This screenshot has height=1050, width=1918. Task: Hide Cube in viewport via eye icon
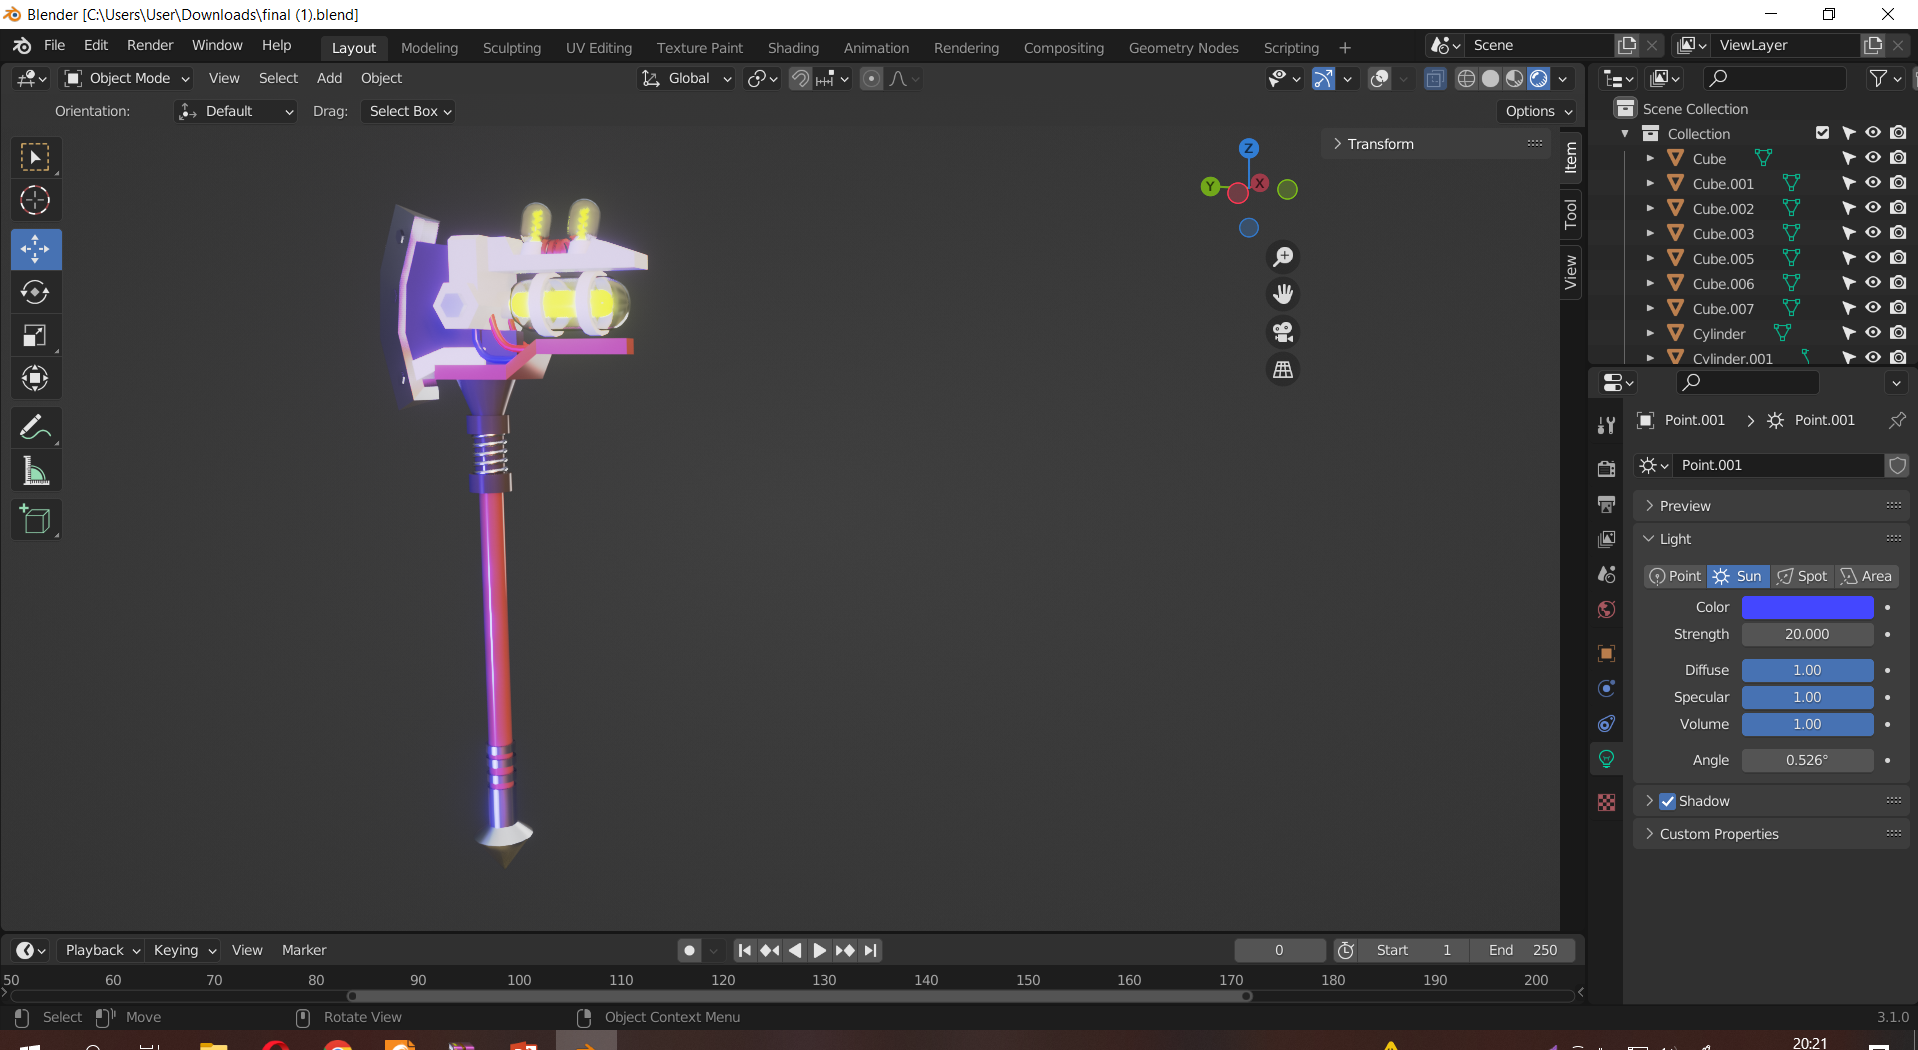(1873, 158)
